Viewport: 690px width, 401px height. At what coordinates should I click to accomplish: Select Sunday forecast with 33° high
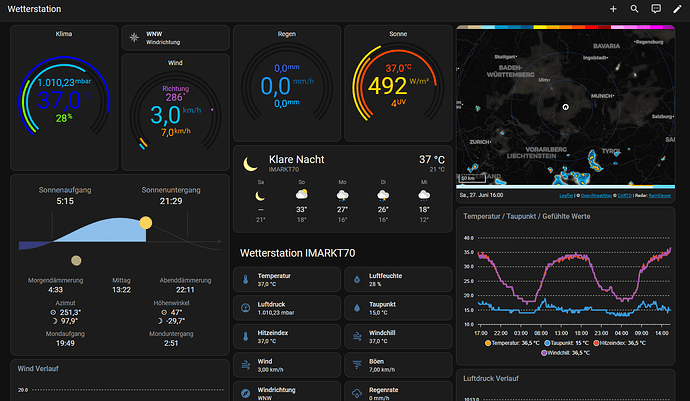click(301, 201)
